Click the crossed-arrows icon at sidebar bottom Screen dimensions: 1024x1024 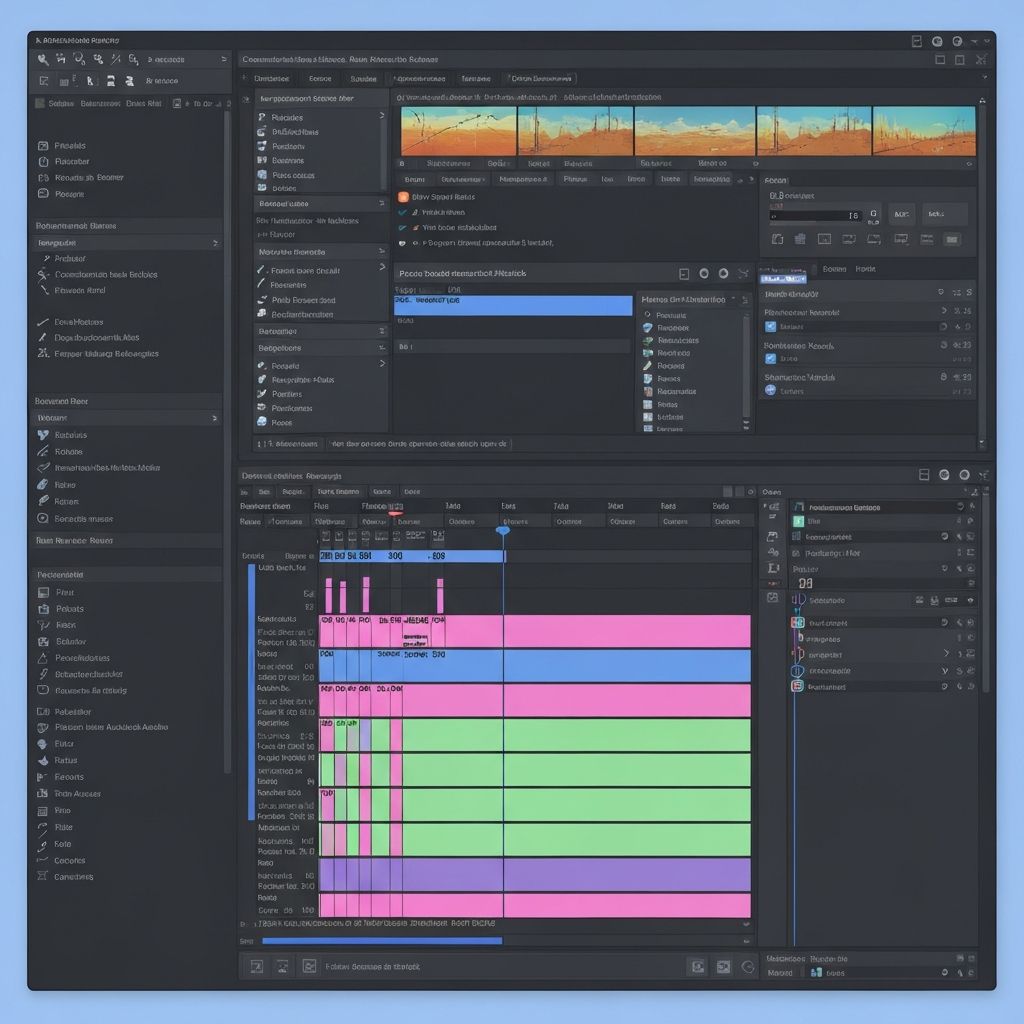[x=43, y=876]
